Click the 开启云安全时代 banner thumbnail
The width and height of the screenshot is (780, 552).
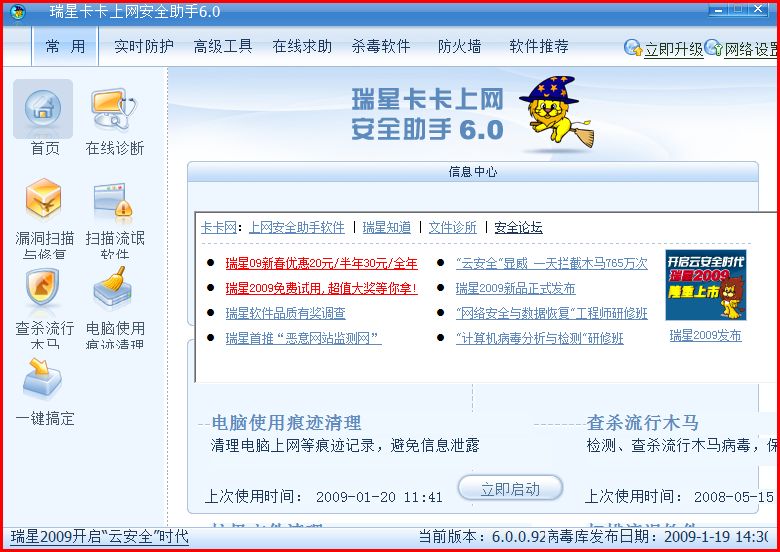click(x=706, y=285)
